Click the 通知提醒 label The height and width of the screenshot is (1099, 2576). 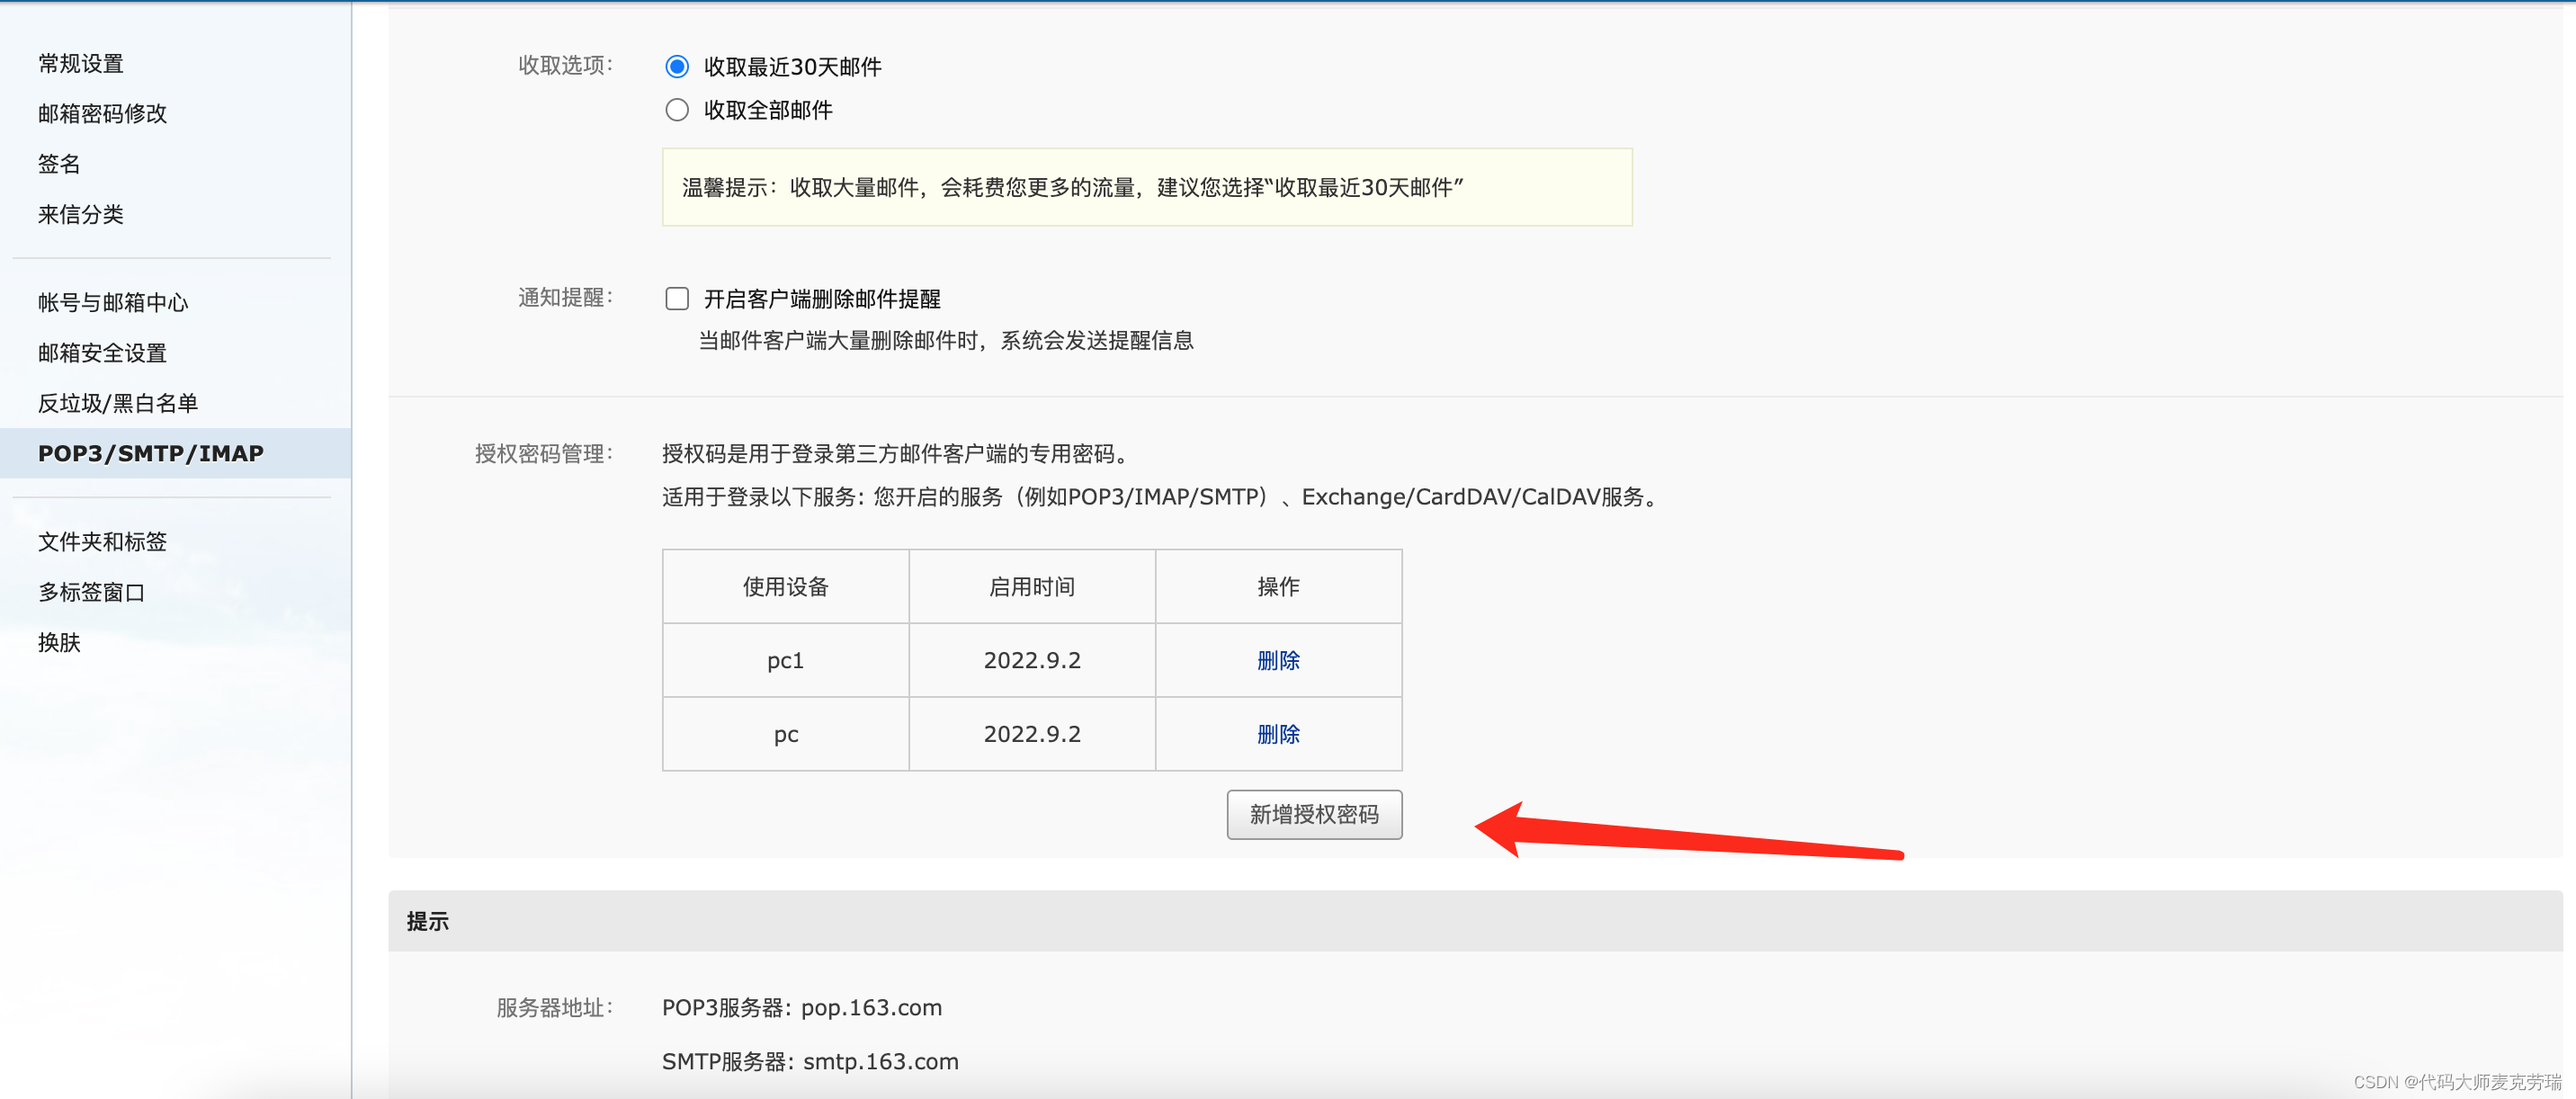pos(566,297)
